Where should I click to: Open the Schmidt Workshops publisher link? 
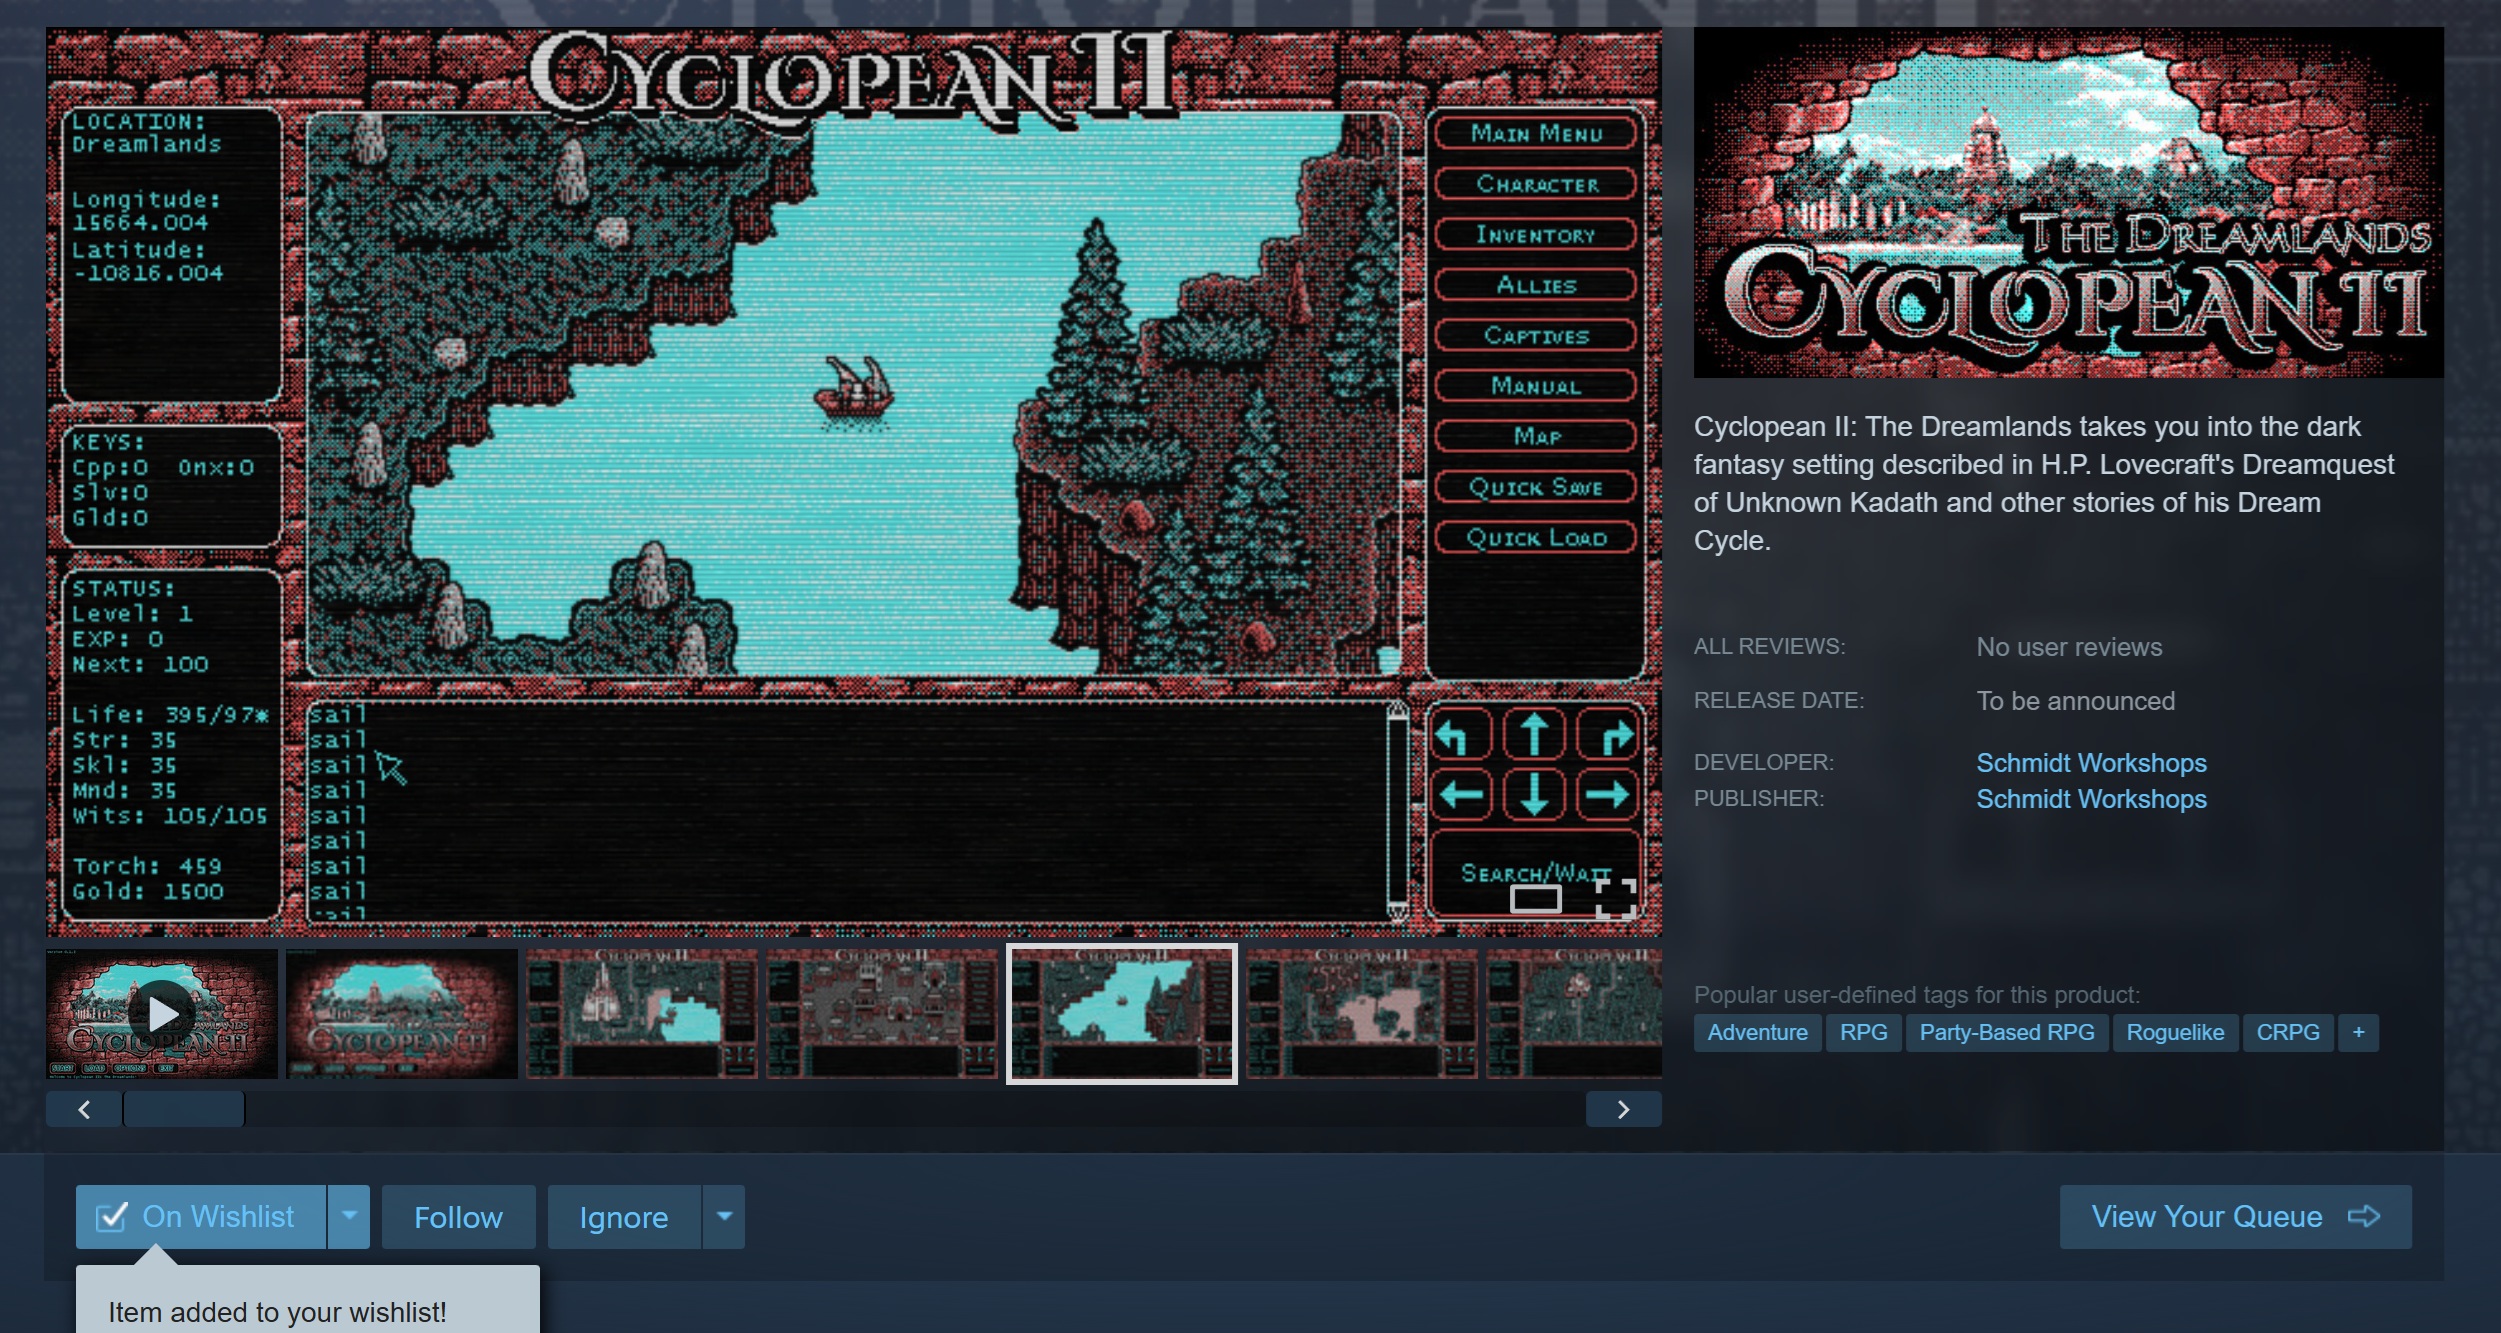[2090, 799]
